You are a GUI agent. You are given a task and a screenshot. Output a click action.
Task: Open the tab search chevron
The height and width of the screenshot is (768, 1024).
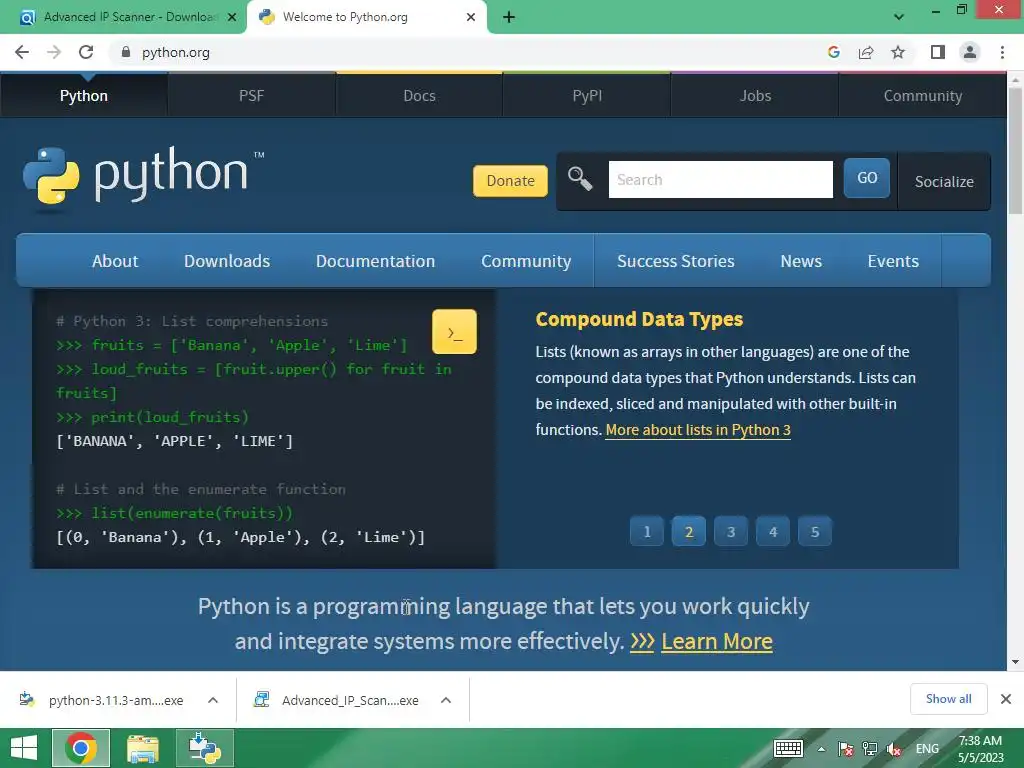click(899, 17)
